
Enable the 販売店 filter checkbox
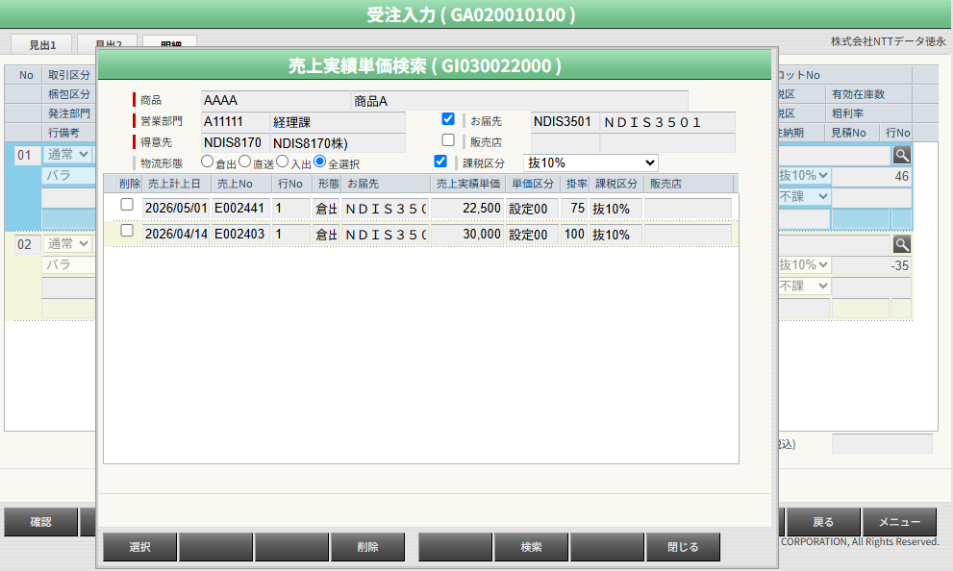click(448, 140)
